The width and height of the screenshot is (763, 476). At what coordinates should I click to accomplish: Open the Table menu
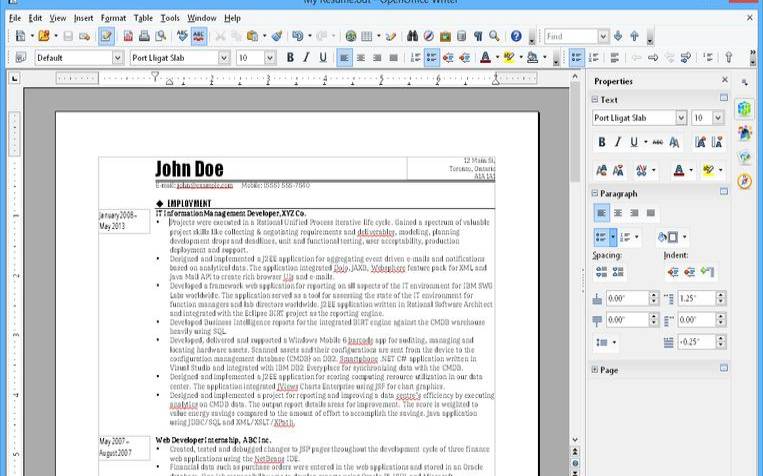(143, 18)
